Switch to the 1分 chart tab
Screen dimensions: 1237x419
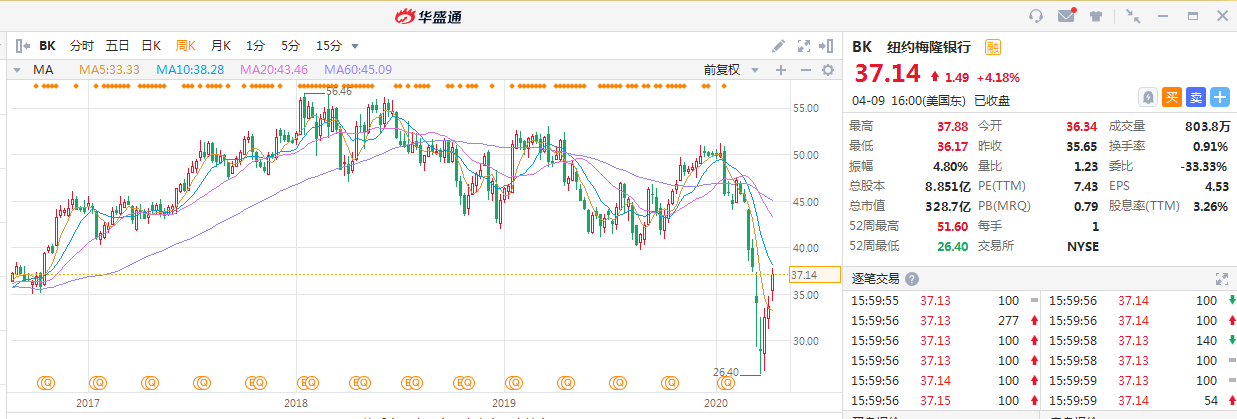point(255,46)
